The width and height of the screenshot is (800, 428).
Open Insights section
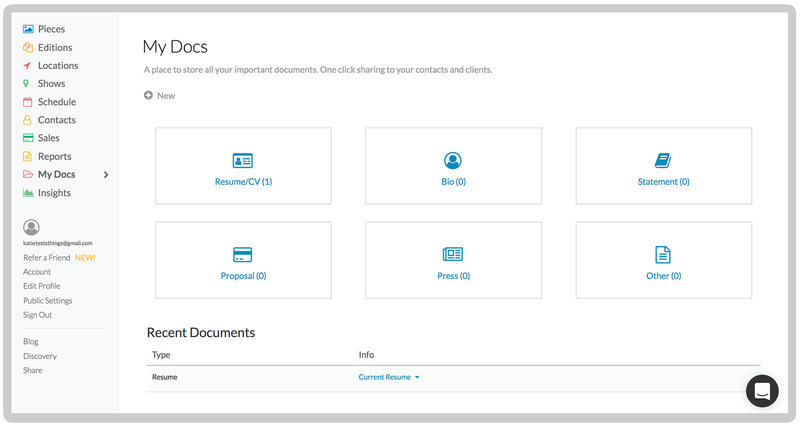54,193
